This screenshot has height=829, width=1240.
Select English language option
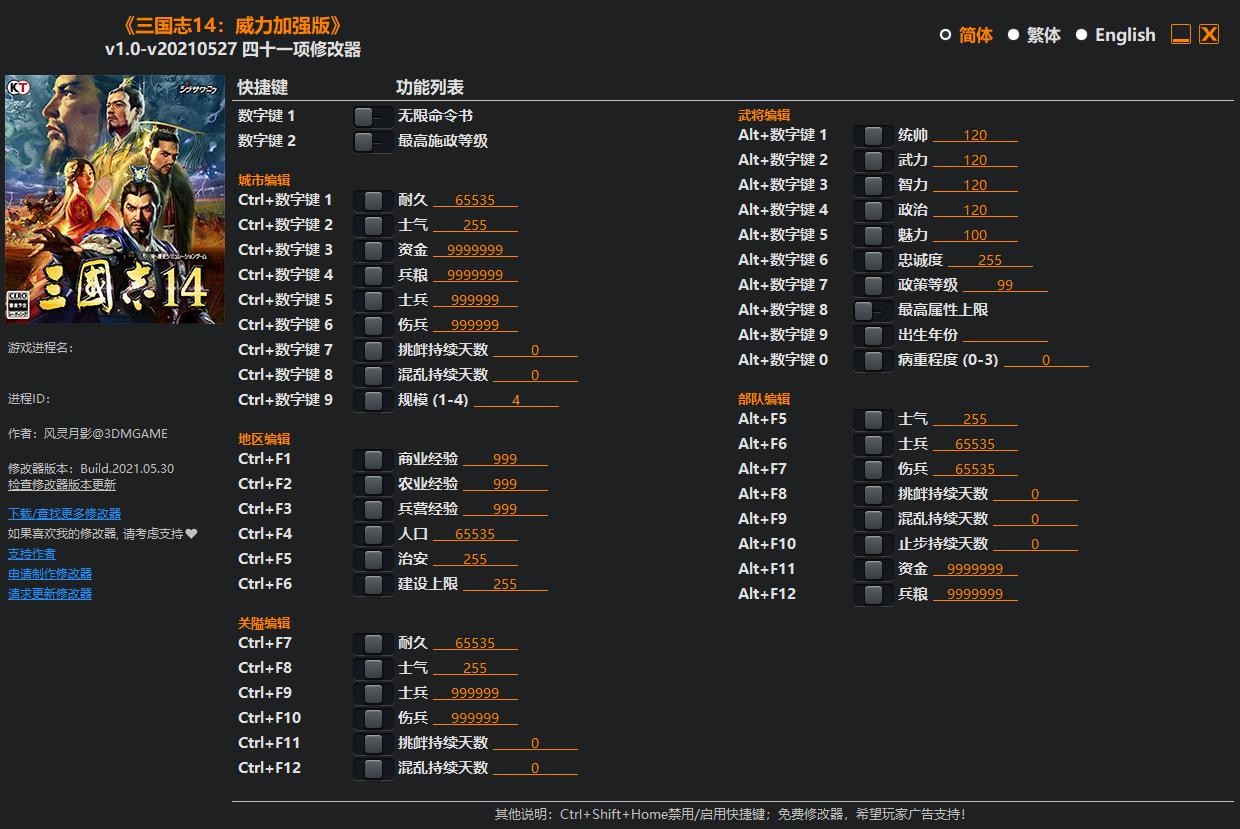pyautogui.click(x=1115, y=35)
